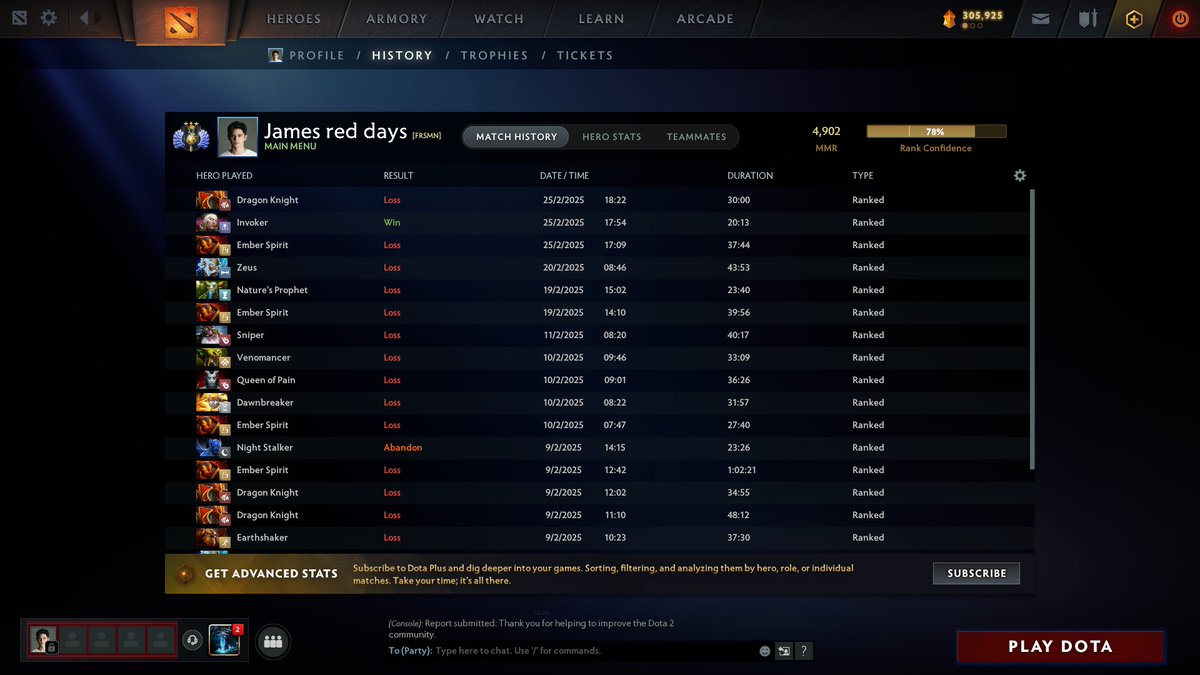
Task: Click the Dota Plus icon on the Advanced Stats banner
Action: [x=185, y=574]
